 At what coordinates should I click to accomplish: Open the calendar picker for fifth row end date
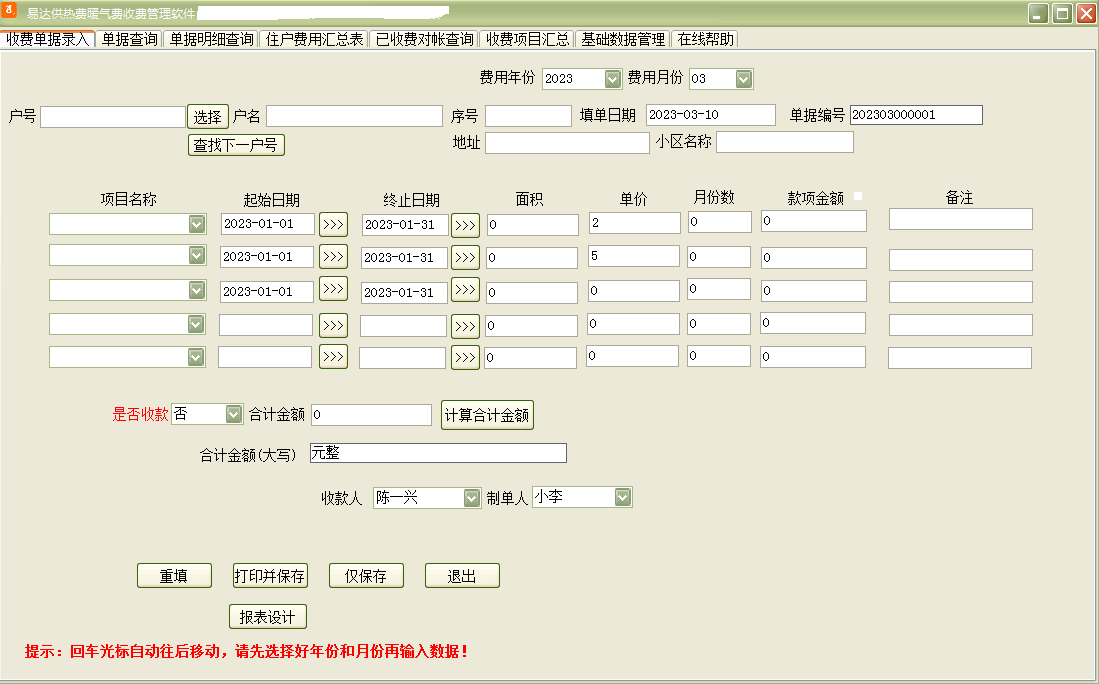pyautogui.click(x=464, y=356)
